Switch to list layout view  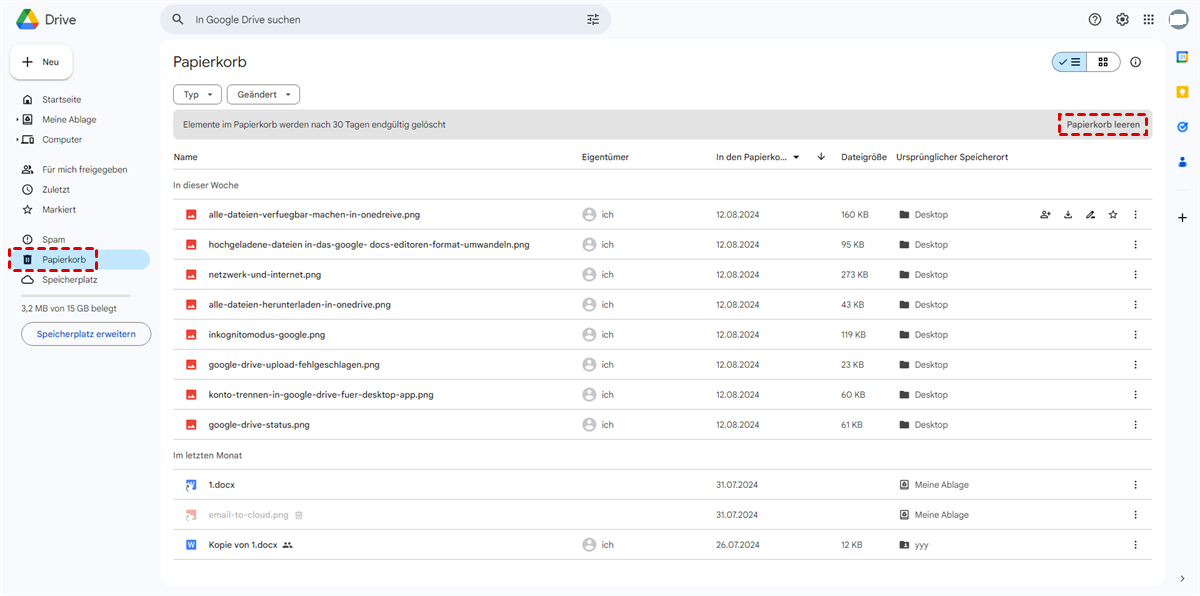tap(1069, 62)
